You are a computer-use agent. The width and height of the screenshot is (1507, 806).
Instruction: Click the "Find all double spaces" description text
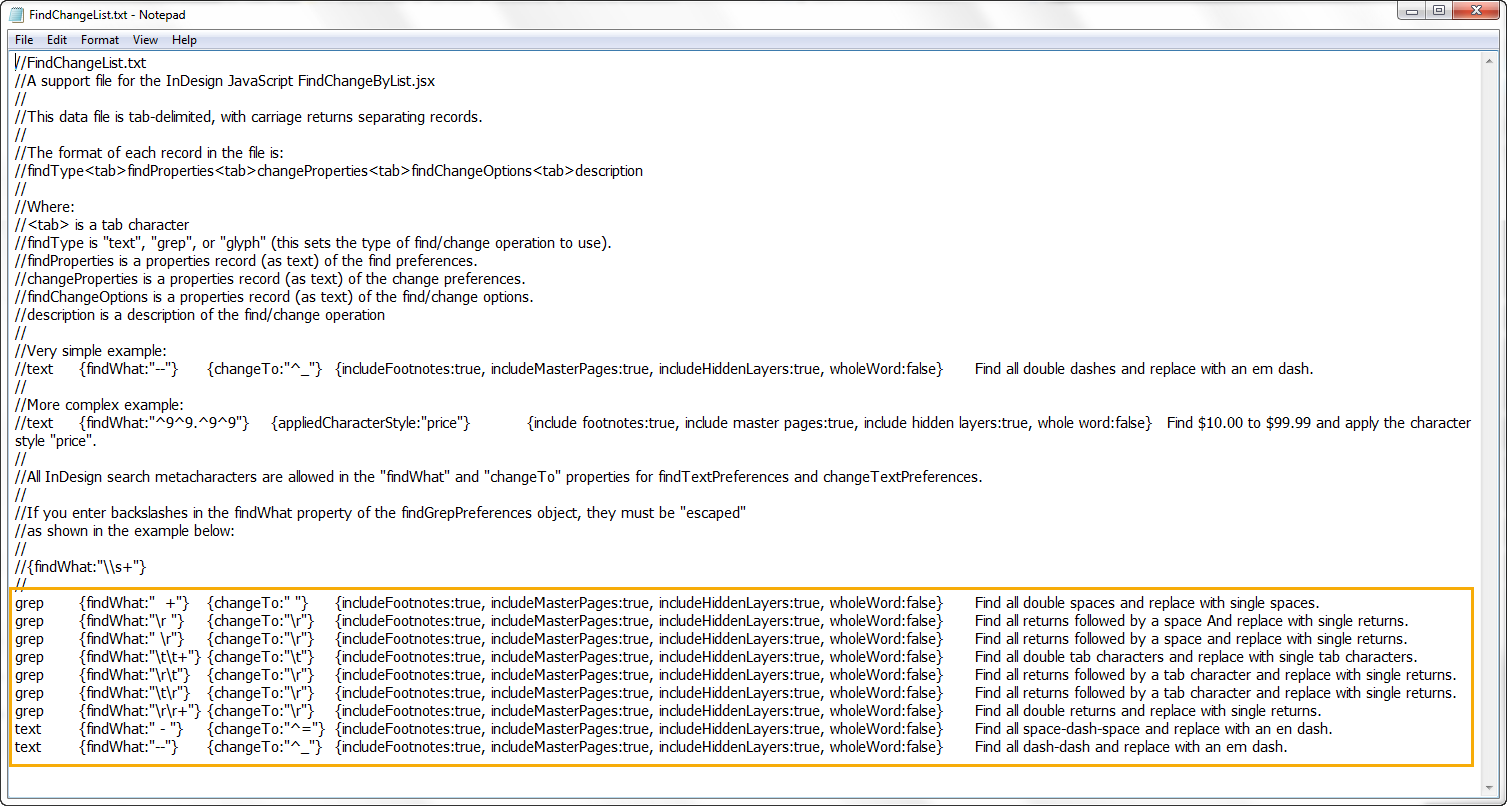1146,603
